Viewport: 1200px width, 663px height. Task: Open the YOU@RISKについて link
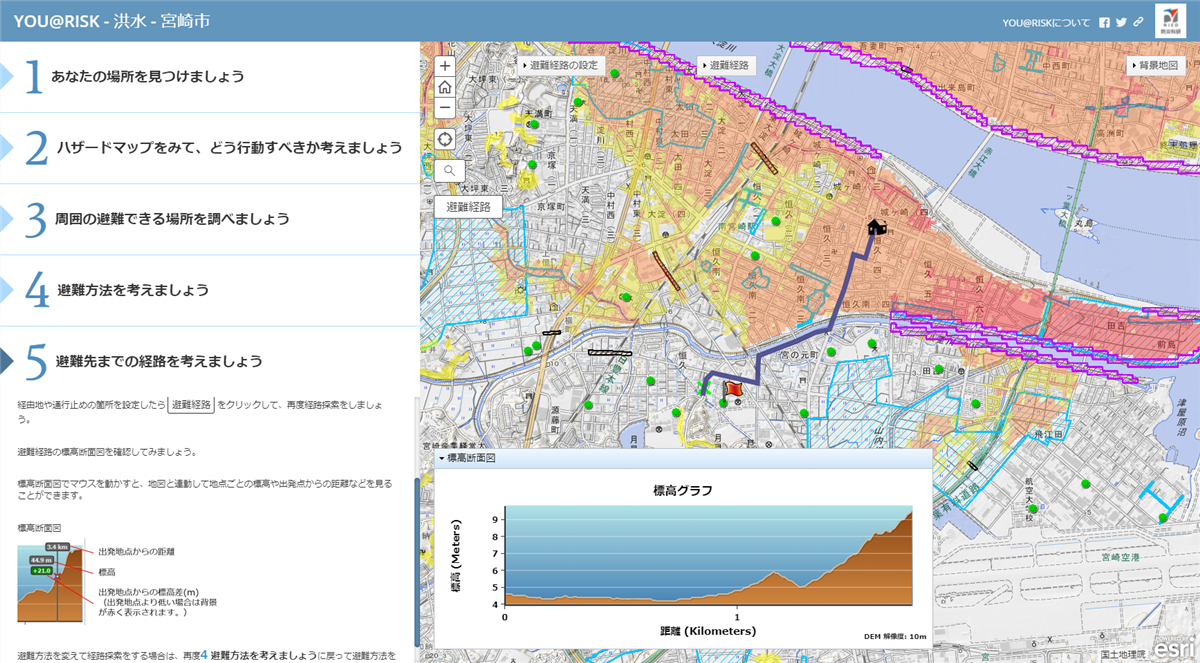pos(1046,22)
